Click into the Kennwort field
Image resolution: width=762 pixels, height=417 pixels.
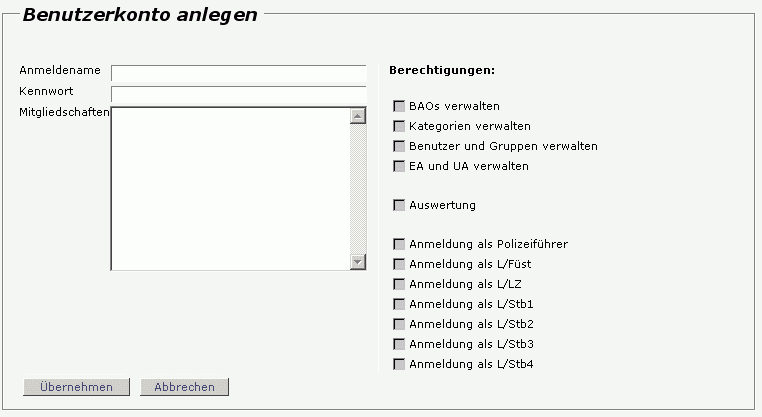coord(238,93)
